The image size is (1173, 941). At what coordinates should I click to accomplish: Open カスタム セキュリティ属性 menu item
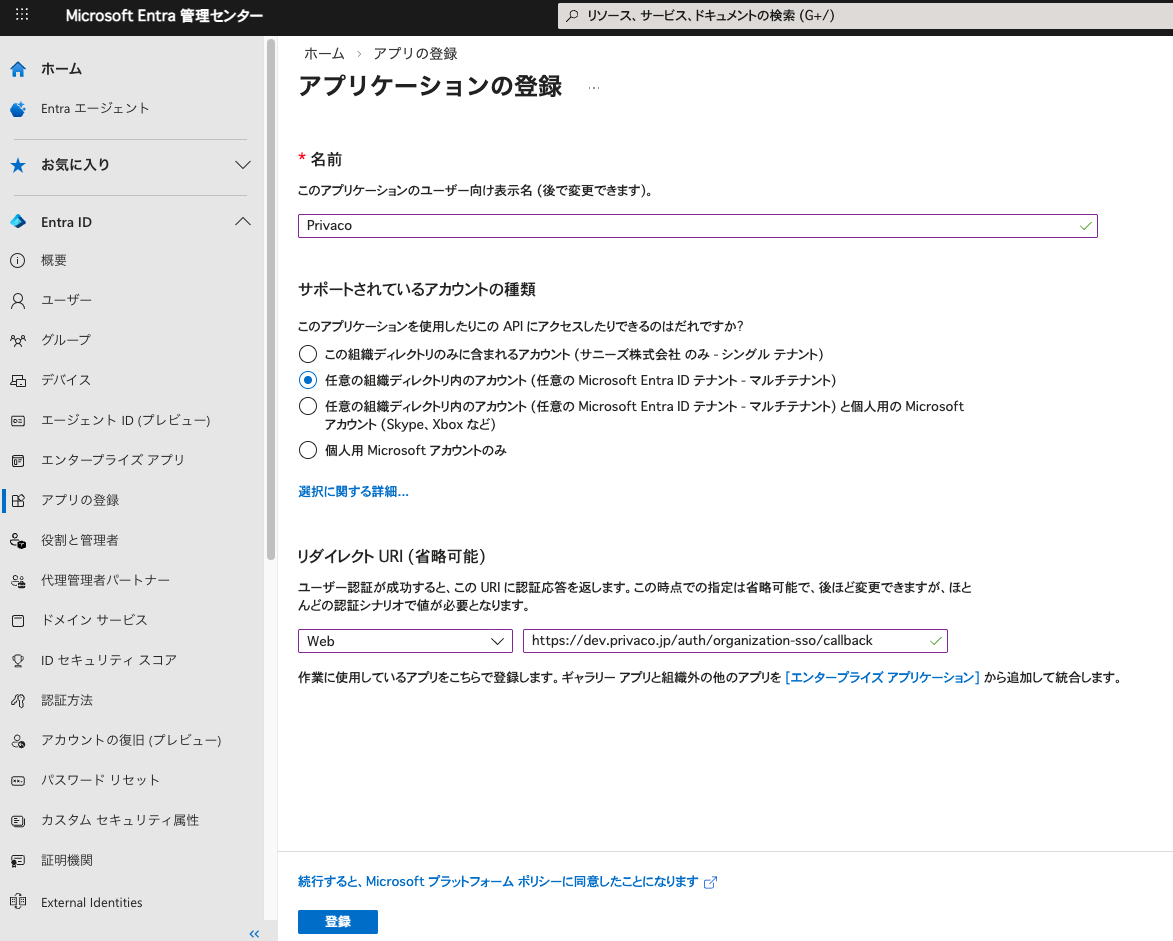point(120,820)
